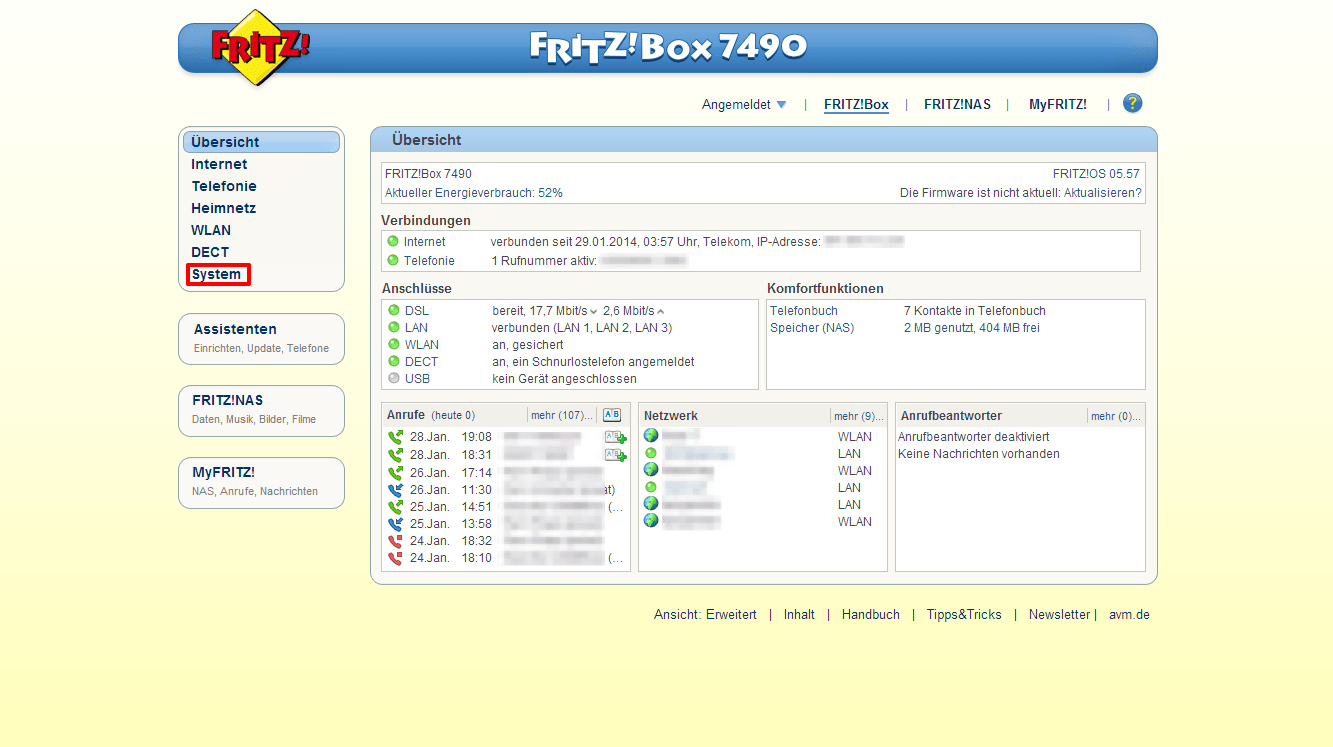Click Aktualisieren? firmware update link
The image size is (1333, 747).
pos(1102,193)
